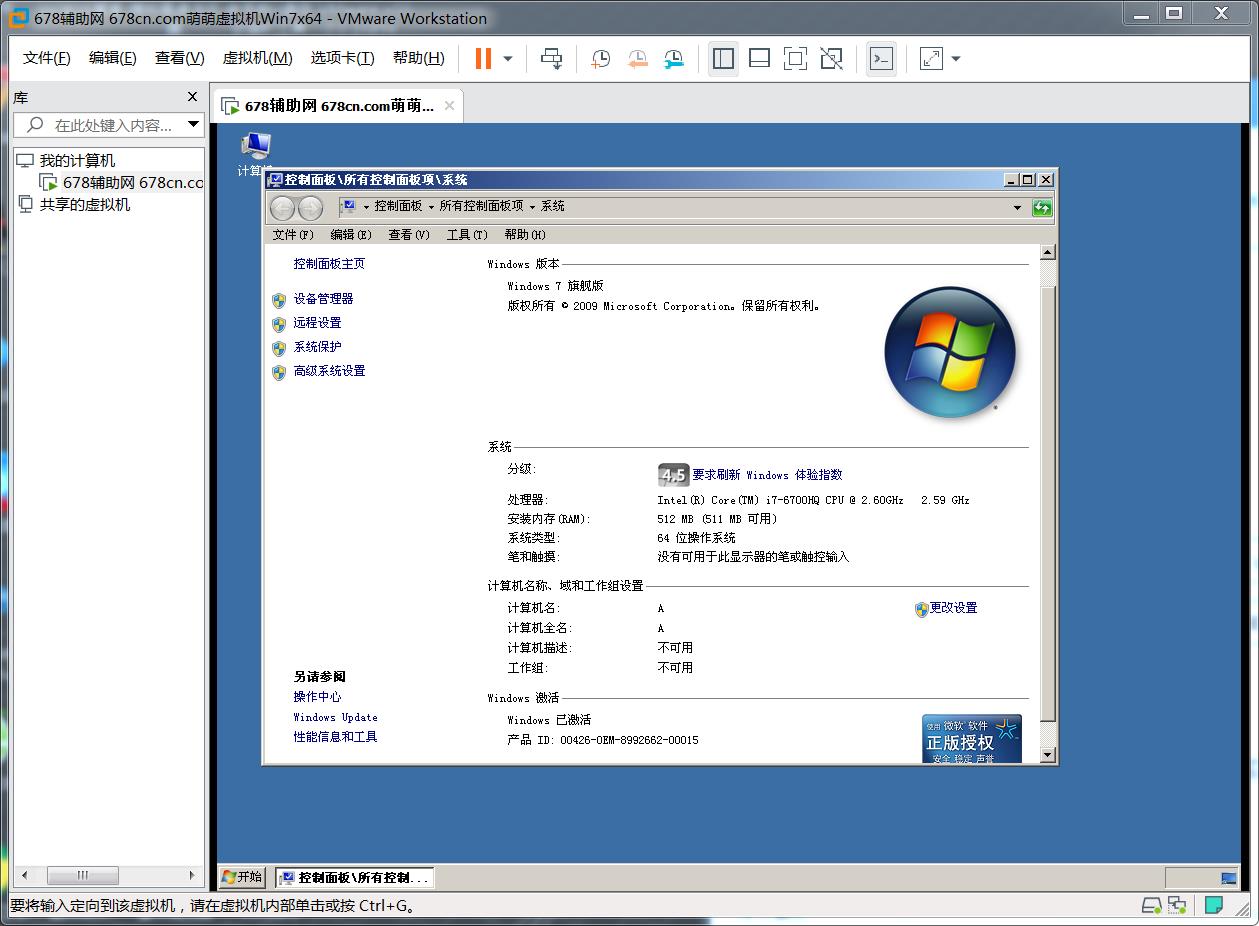The width and height of the screenshot is (1259, 926).
Task: Click the back navigation button in System window
Action: coord(283,208)
